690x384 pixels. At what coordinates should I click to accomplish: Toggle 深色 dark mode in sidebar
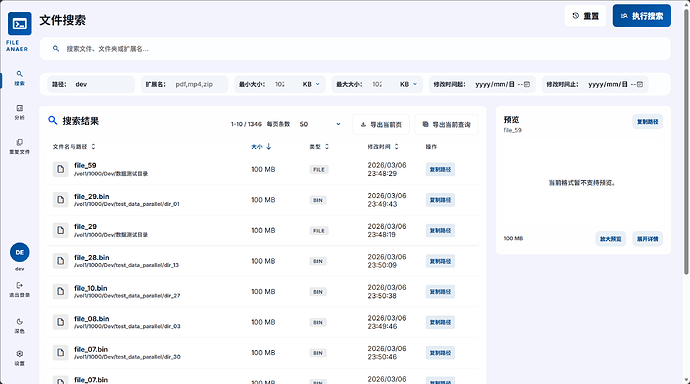coord(19,325)
